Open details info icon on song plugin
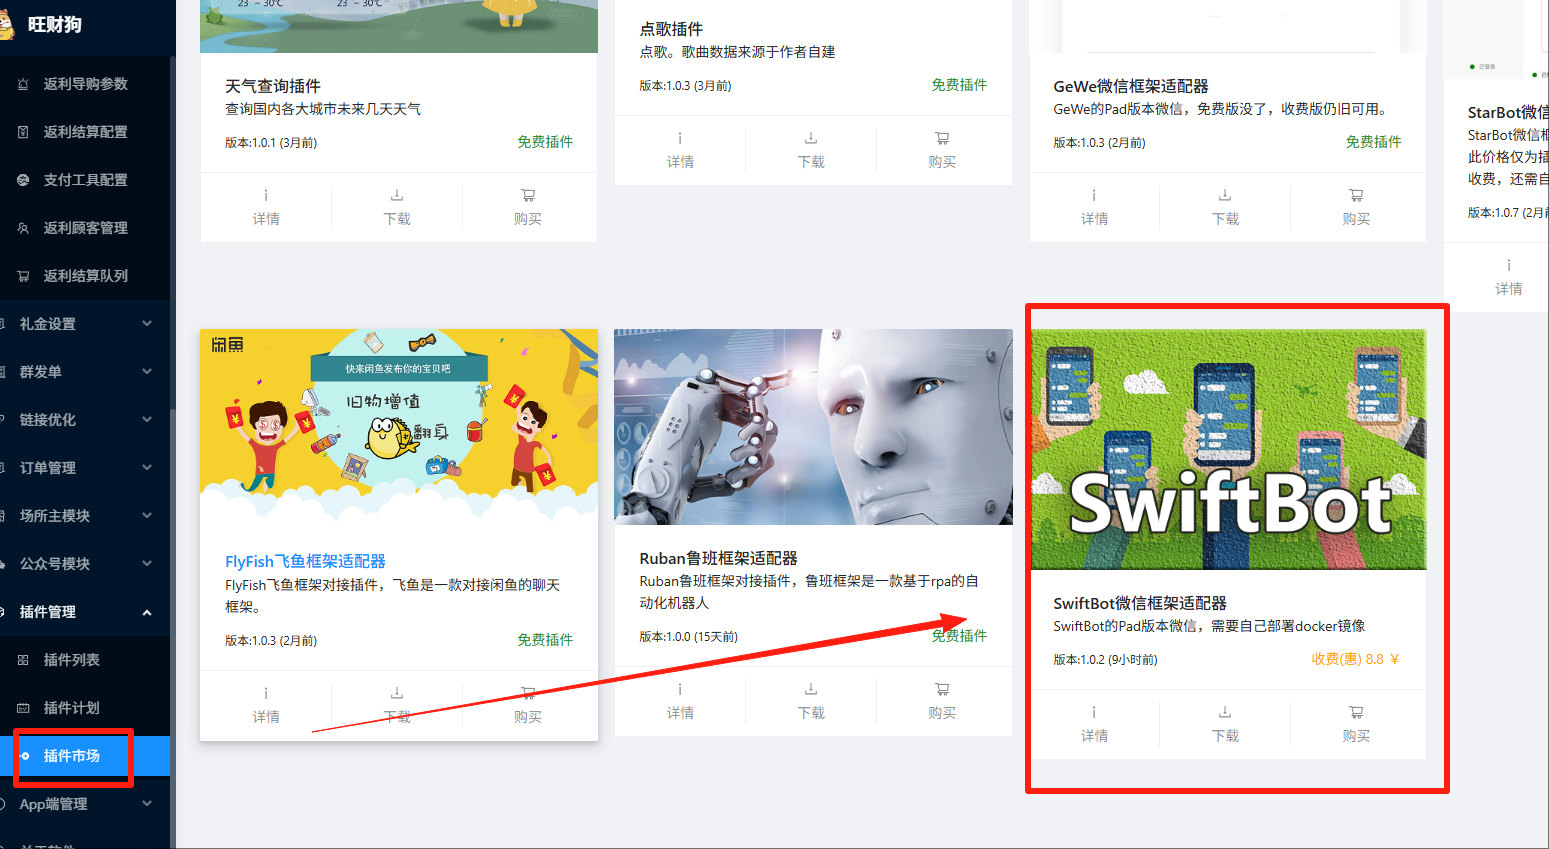The height and width of the screenshot is (849, 1549). [680, 139]
